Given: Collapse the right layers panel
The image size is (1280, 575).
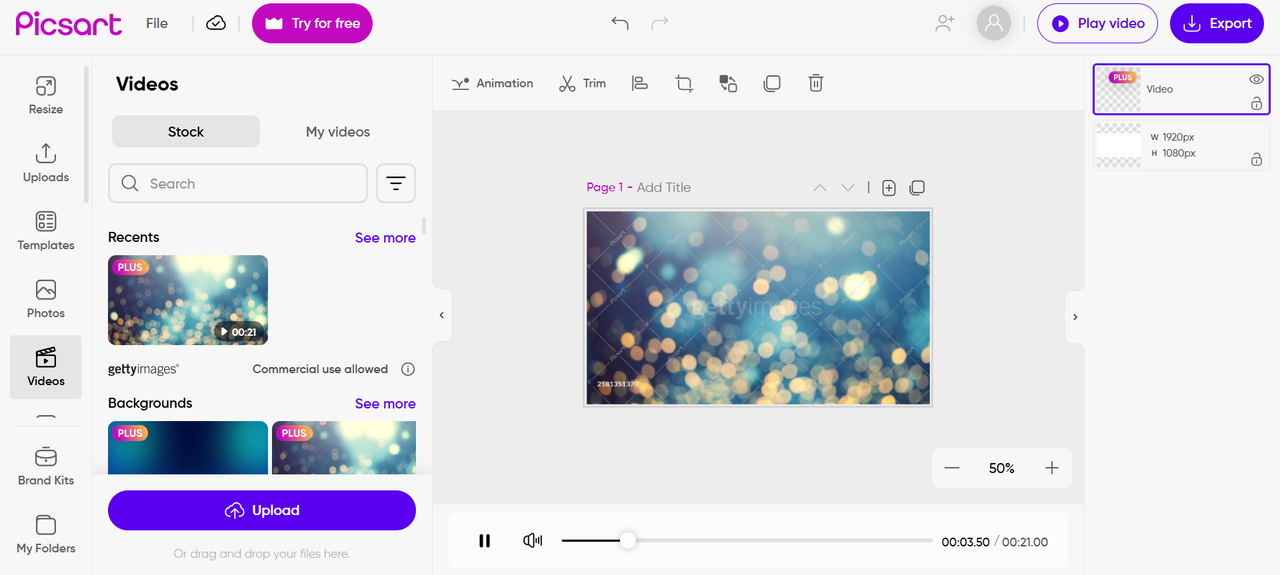Looking at the screenshot, I should (x=1075, y=317).
